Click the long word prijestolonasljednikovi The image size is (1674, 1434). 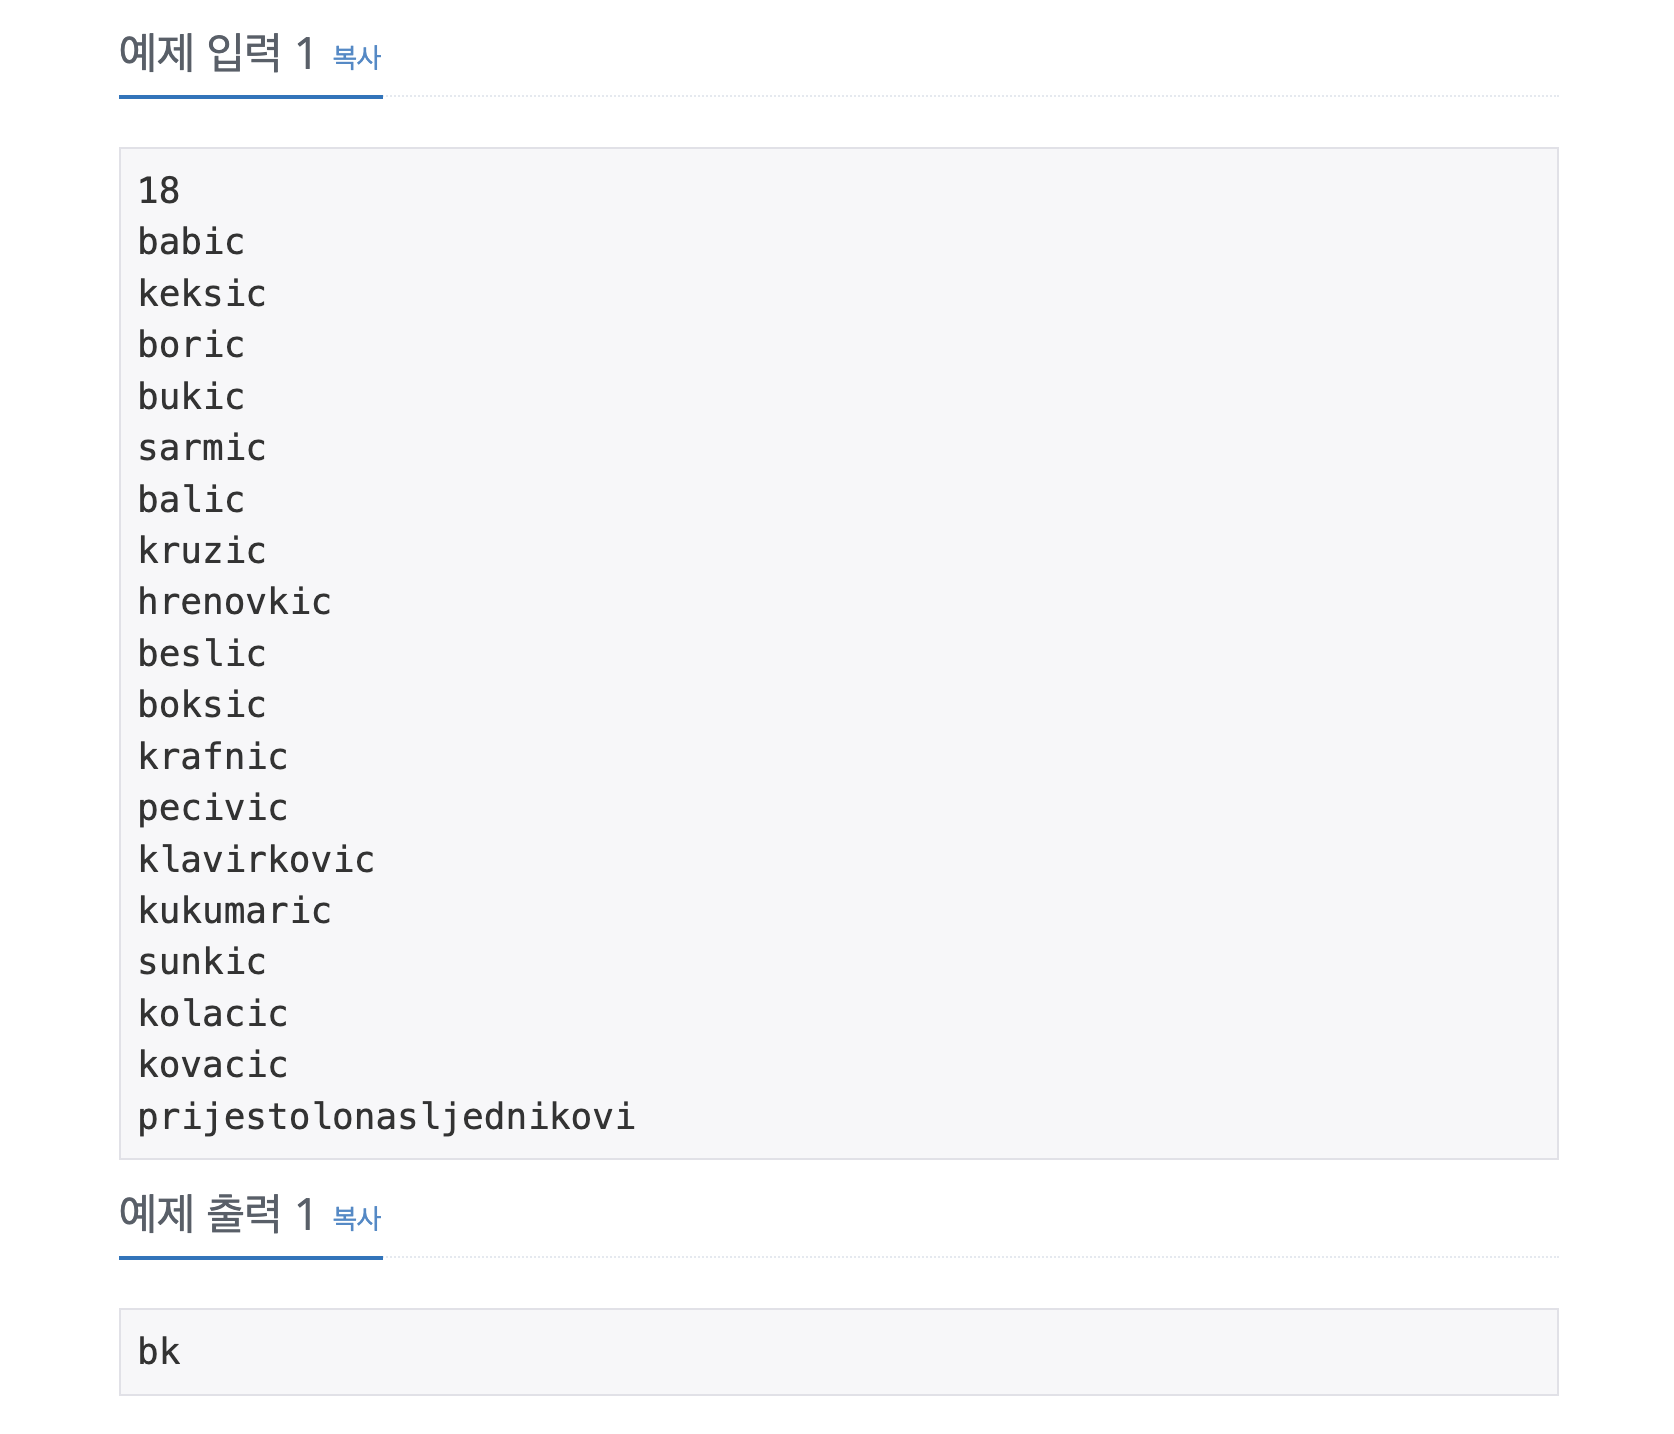pos(386,1117)
